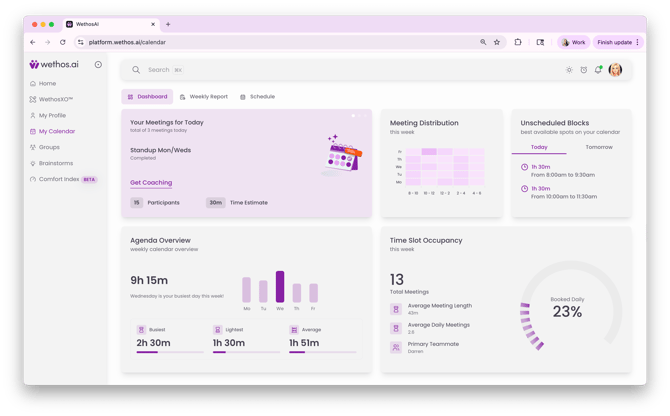Viewport: 670px width, 416px height.
Task: Open Brainstorms in the sidebar
Action: pyautogui.click(x=55, y=163)
